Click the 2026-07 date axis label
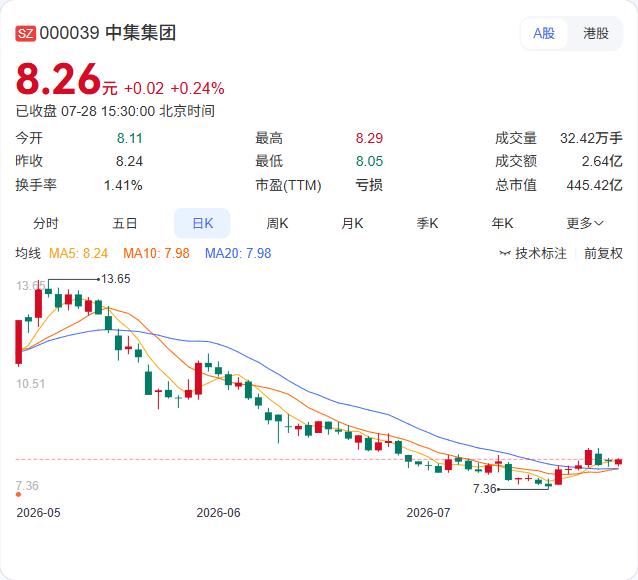Screen dimensions: 638x580 pyautogui.click(x=428, y=512)
